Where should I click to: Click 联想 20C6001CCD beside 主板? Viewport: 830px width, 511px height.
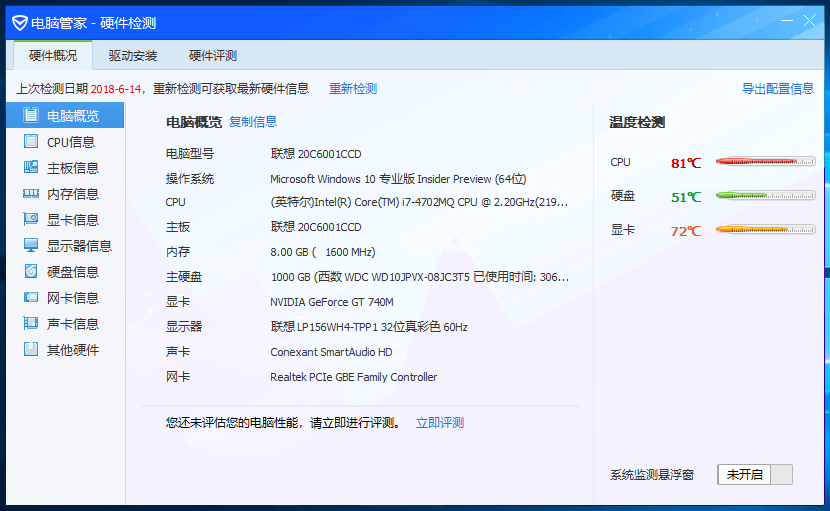[316, 227]
